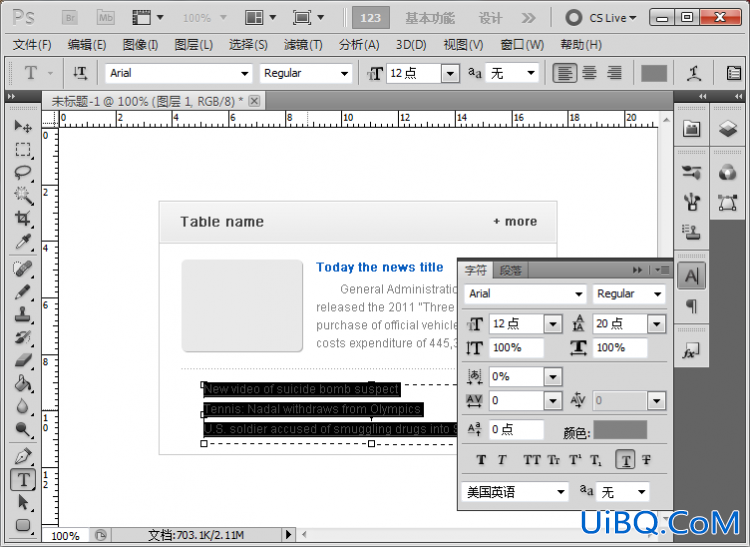Select the Healing Brush tool
This screenshot has width=750, height=547.
tap(22, 269)
